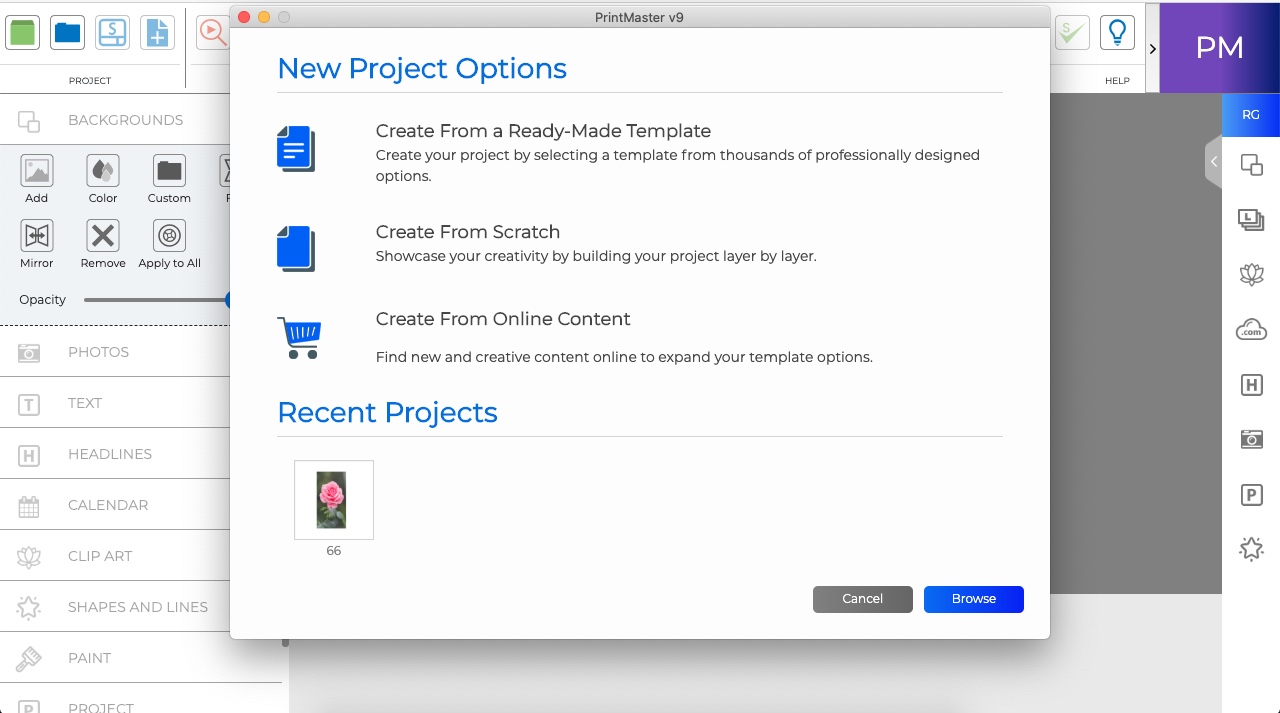
Task: Expand the TEXT panel section
Action: [x=115, y=403]
